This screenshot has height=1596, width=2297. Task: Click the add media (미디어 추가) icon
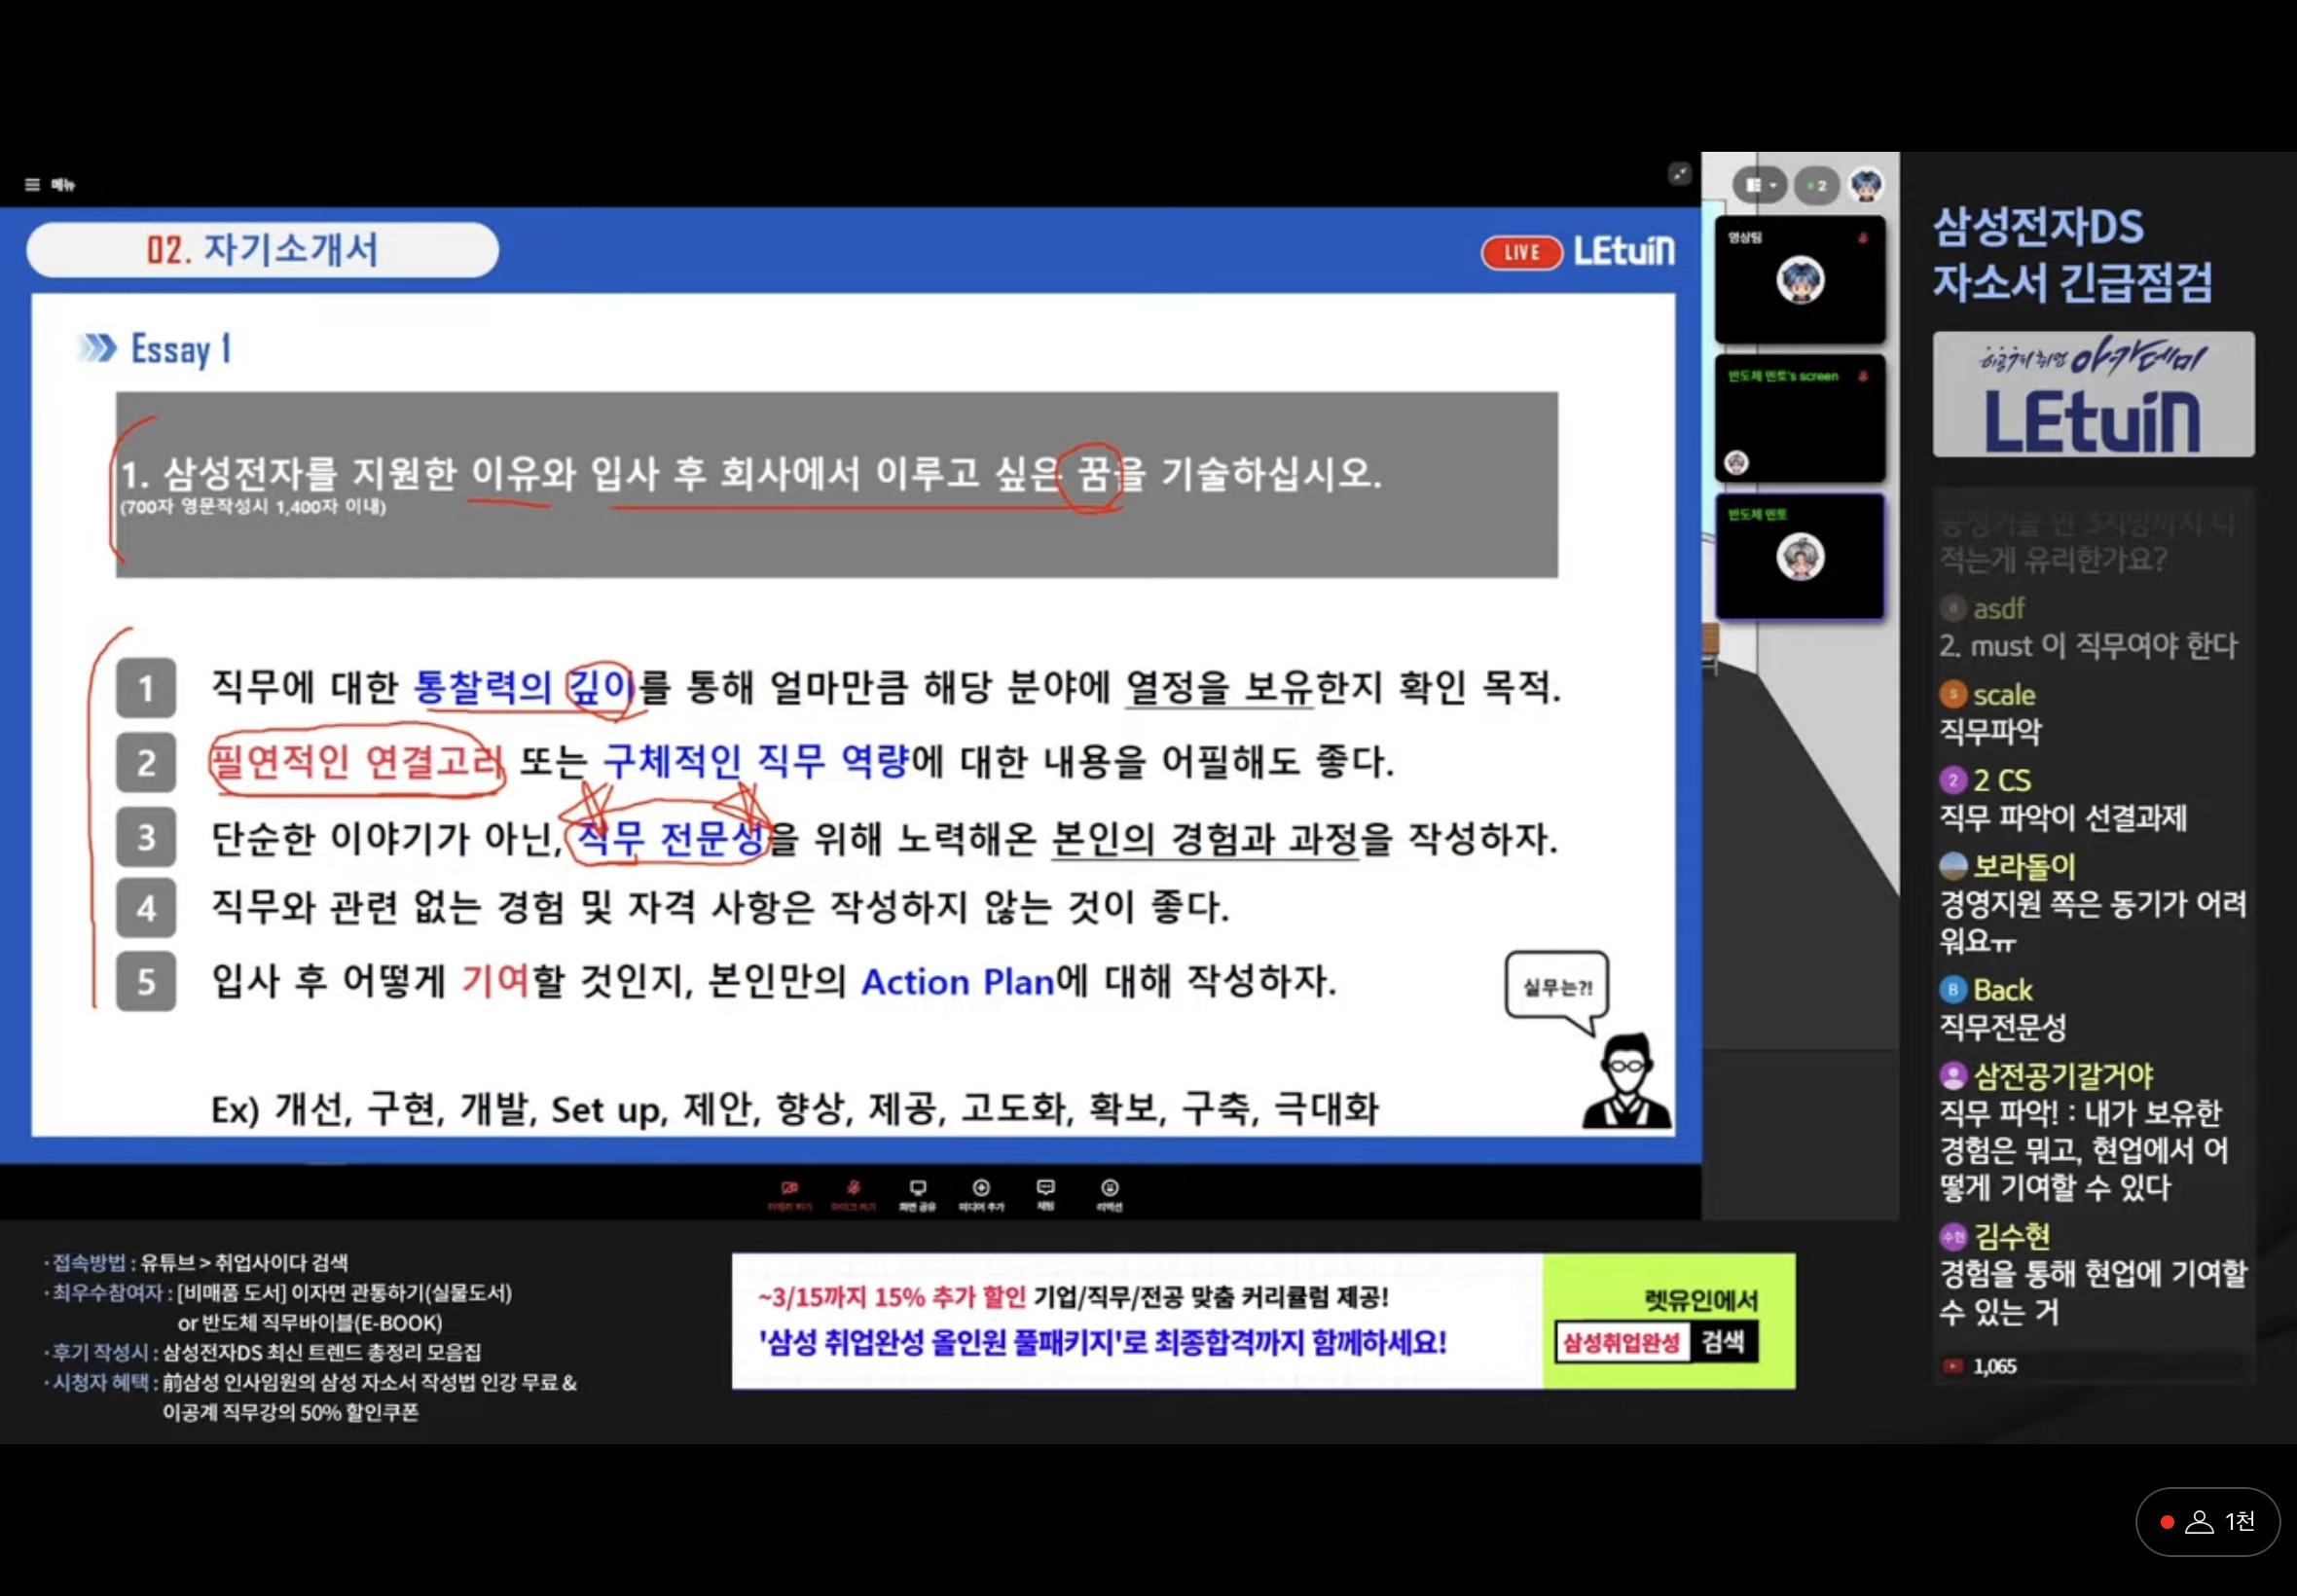click(981, 1190)
